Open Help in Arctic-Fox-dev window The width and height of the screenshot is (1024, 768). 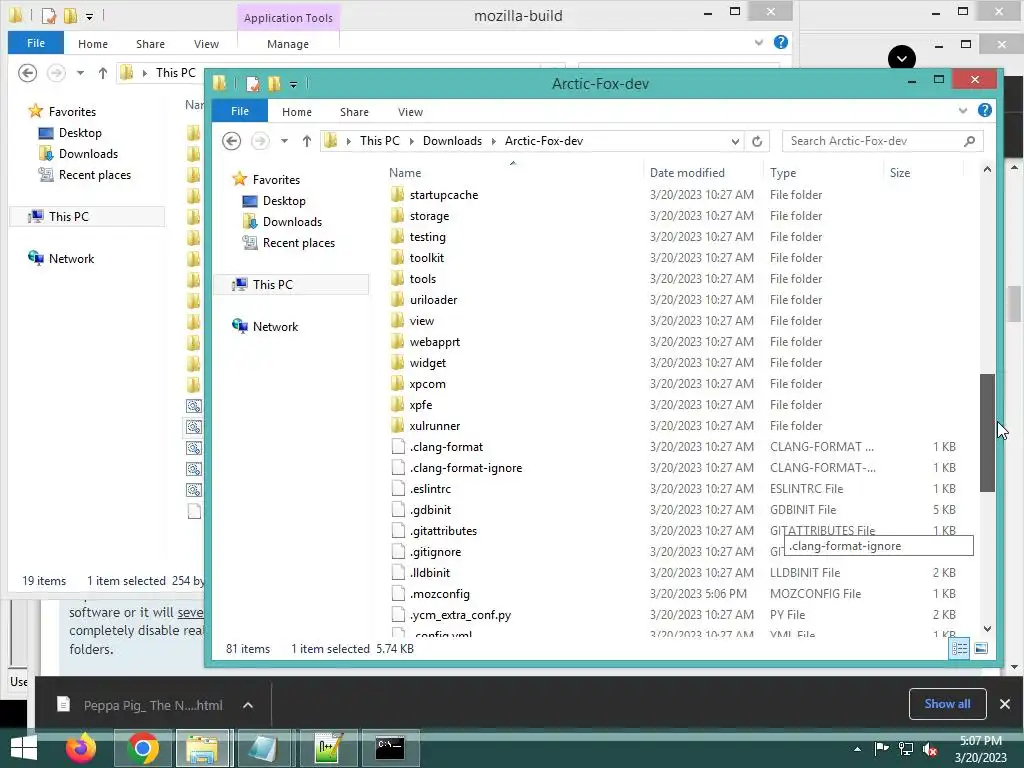click(985, 110)
